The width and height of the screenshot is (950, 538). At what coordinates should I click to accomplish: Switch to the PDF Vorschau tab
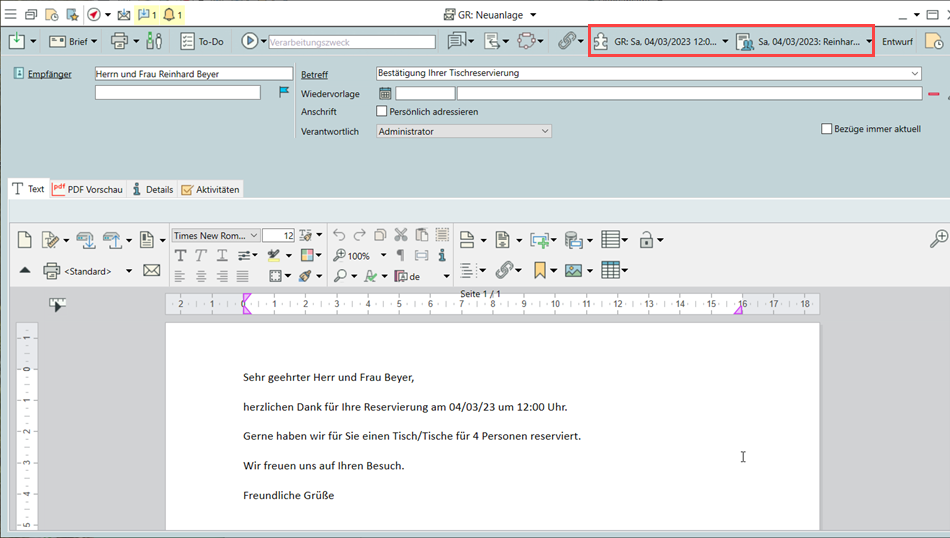(88, 189)
